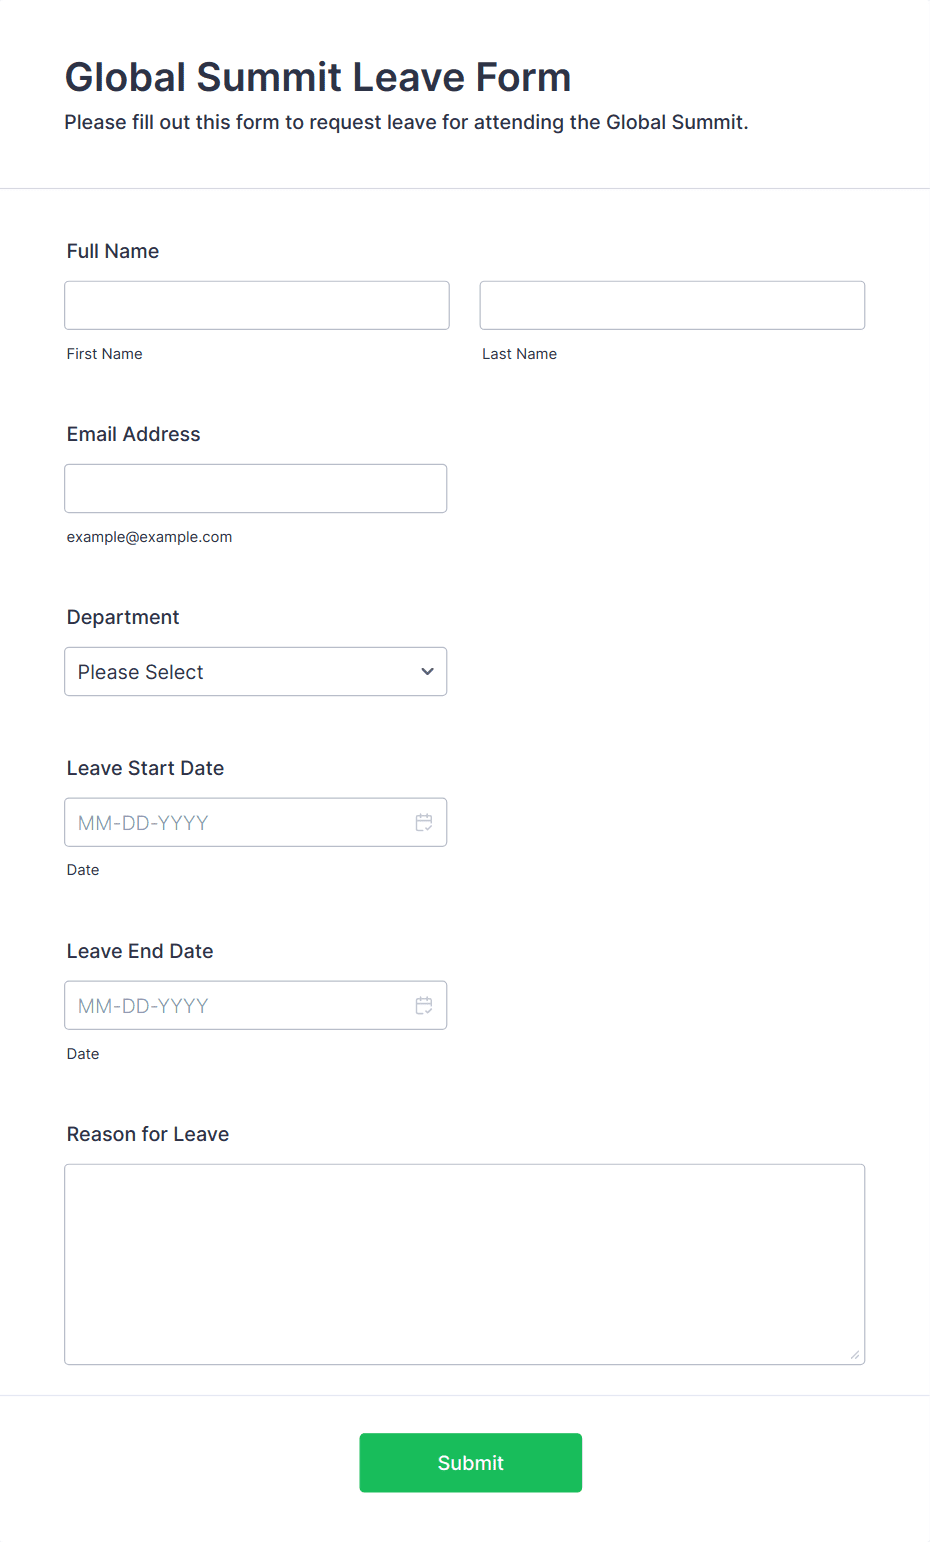
Task: Click the Department label text
Action: pos(123,617)
